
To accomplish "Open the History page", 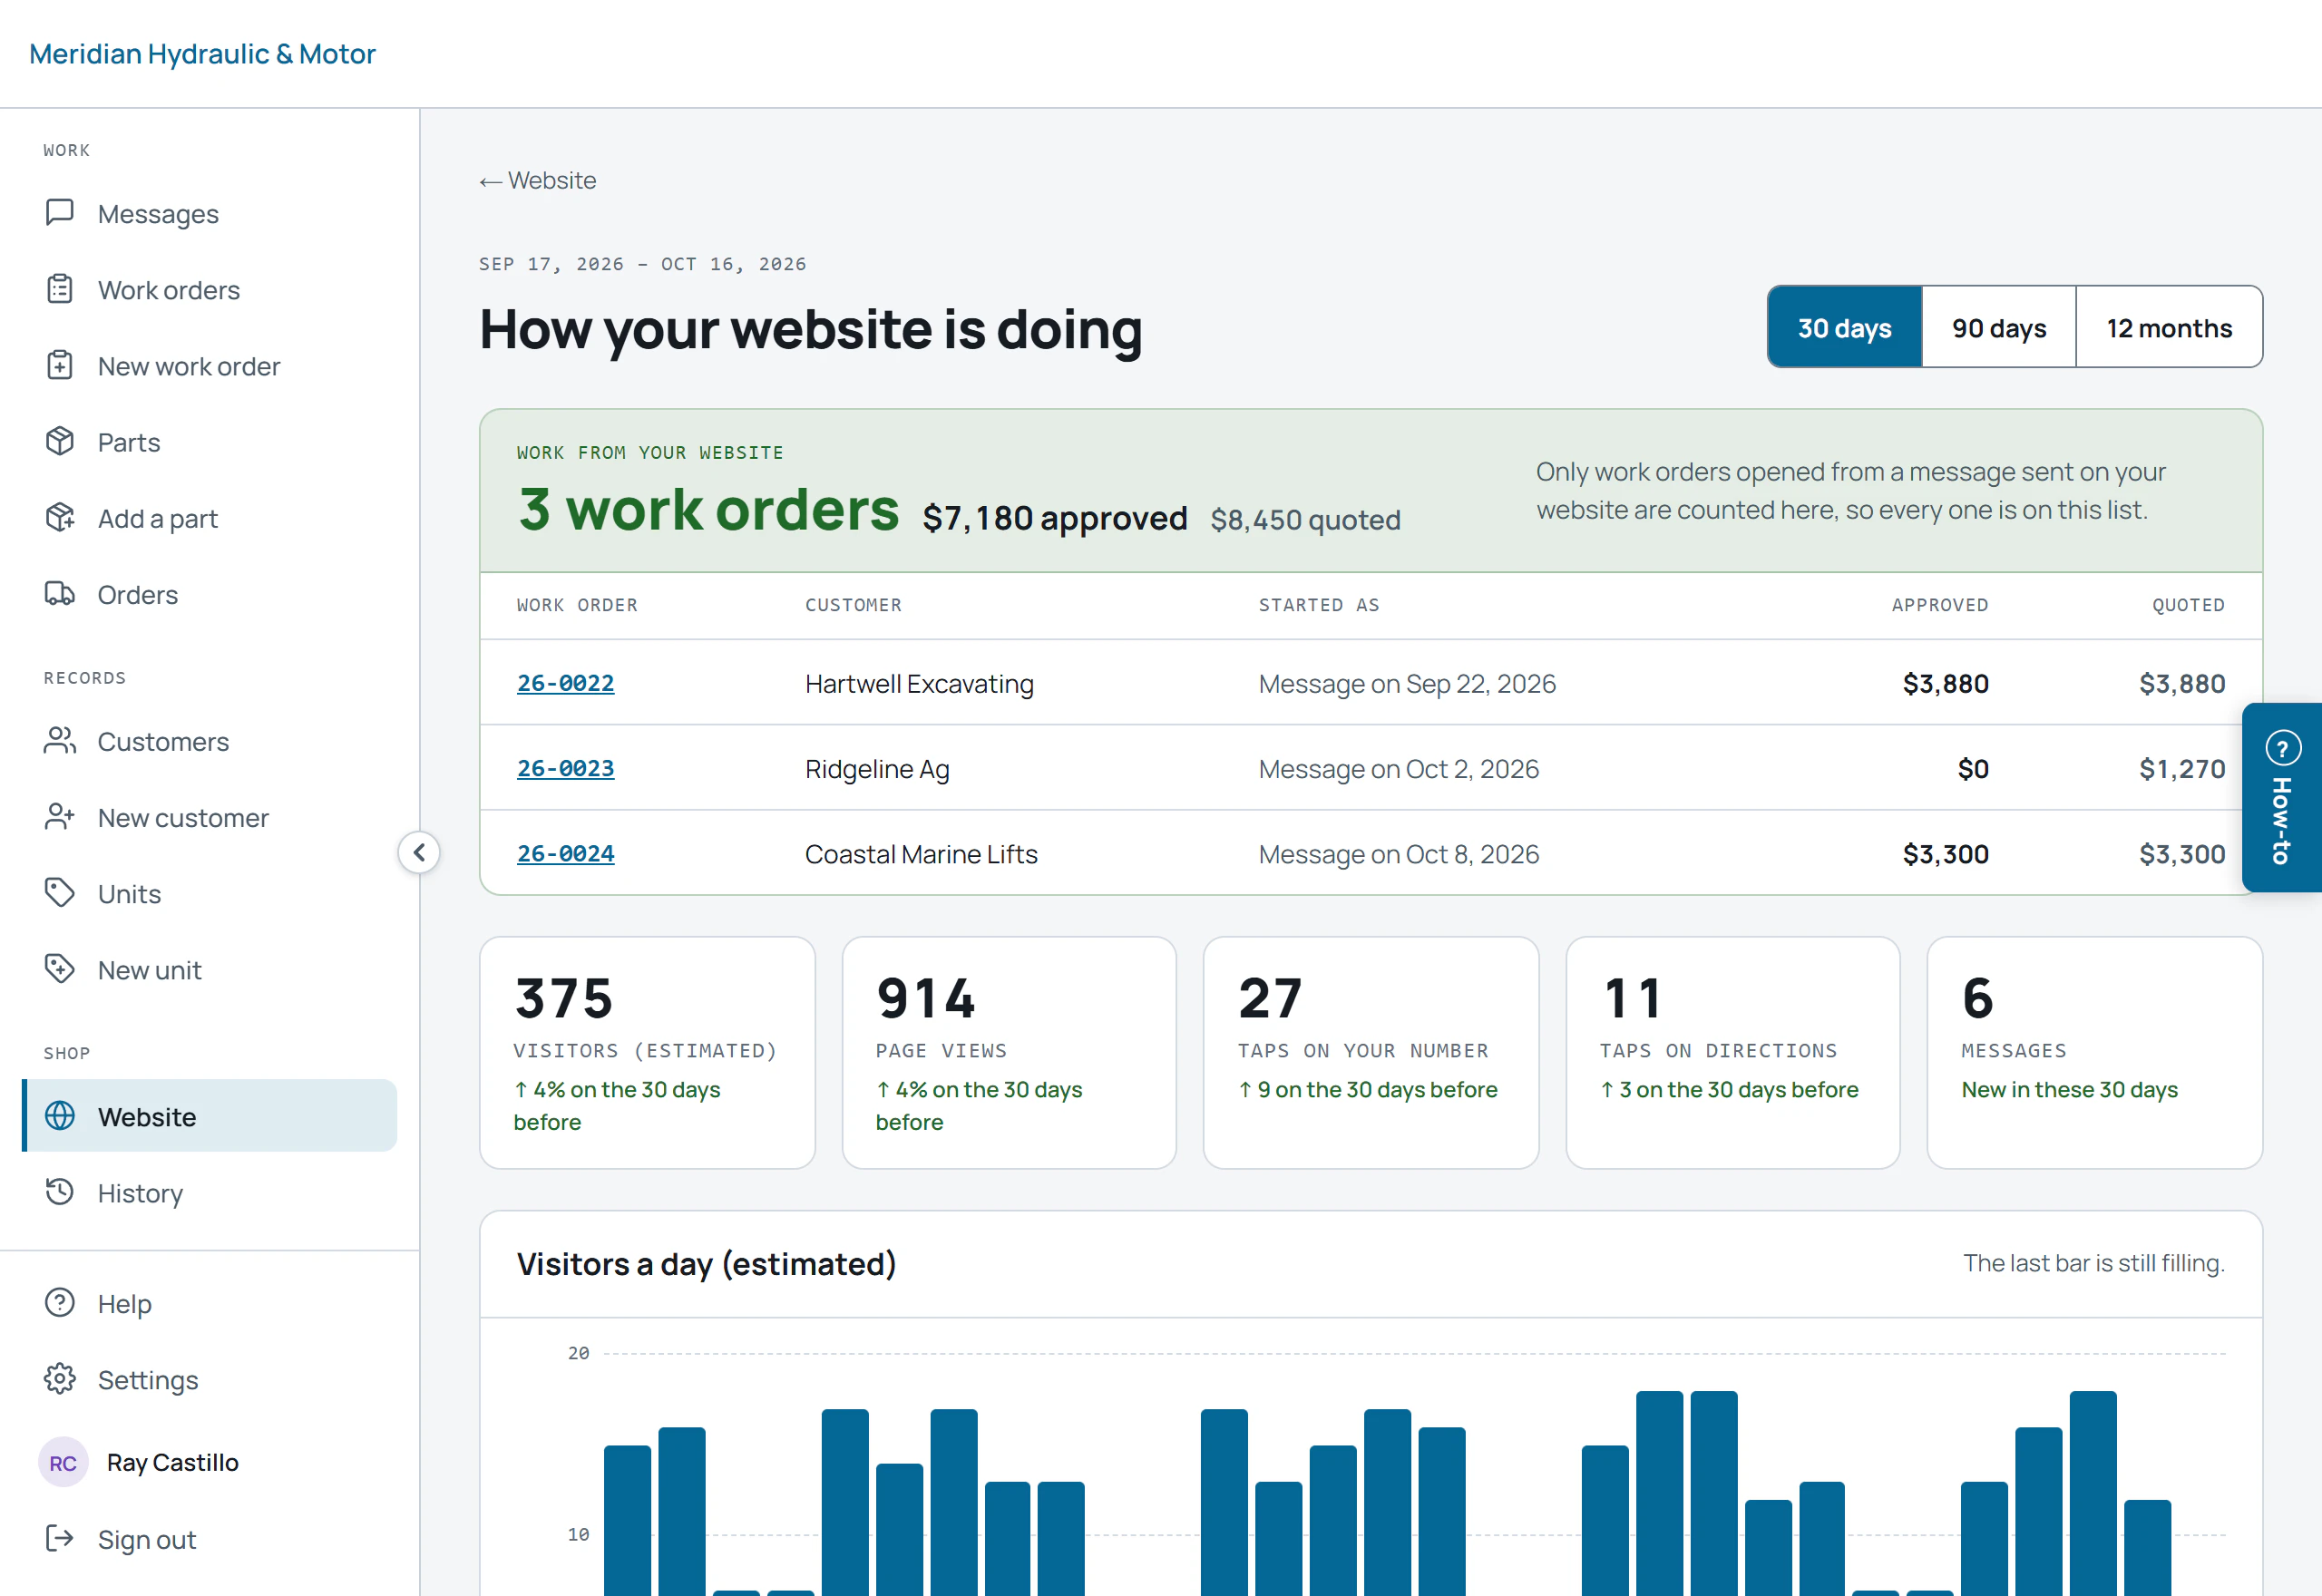I will click(x=210, y=1193).
